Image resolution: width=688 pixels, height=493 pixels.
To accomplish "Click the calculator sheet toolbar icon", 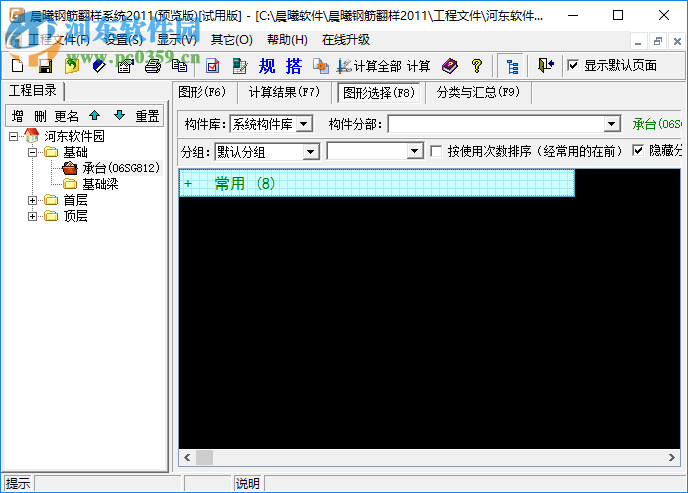I will pyautogui.click(x=240, y=66).
